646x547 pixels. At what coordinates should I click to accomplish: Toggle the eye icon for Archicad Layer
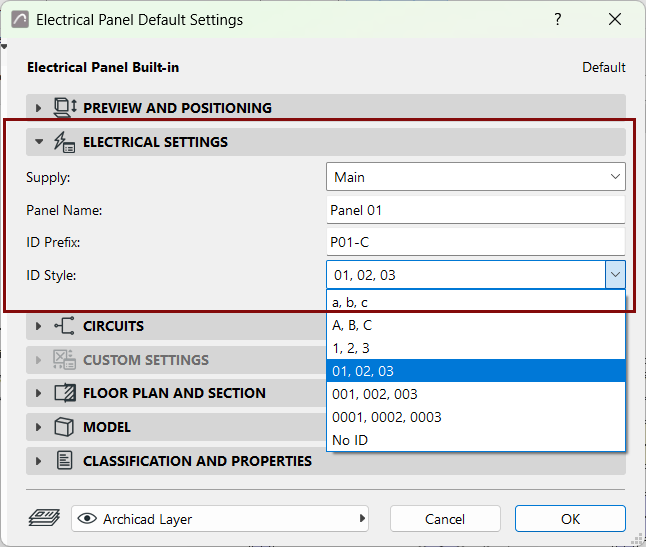click(87, 519)
